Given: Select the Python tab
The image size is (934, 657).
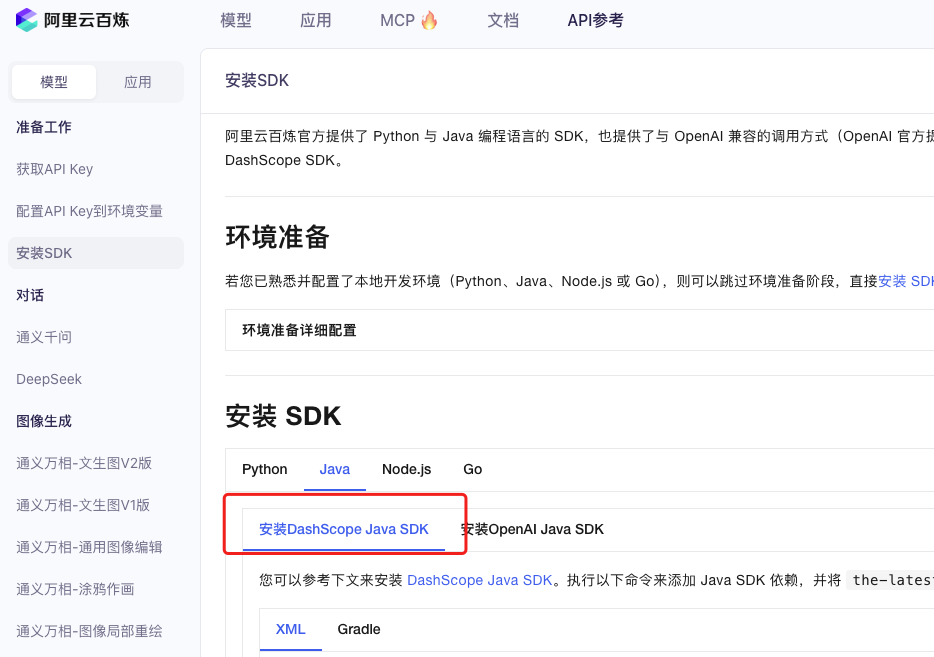Looking at the screenshot, I should pyautogui.click(x=264, y=469).
